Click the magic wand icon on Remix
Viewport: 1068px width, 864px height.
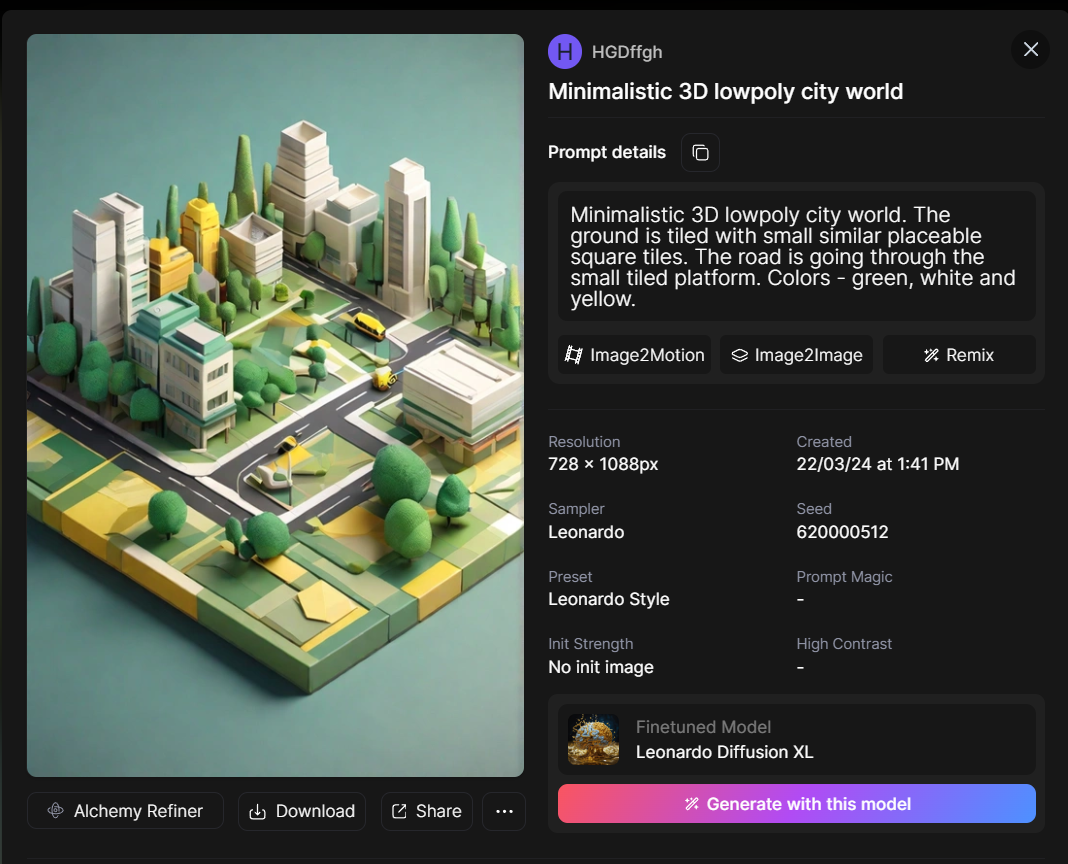(x=931, y=355)
